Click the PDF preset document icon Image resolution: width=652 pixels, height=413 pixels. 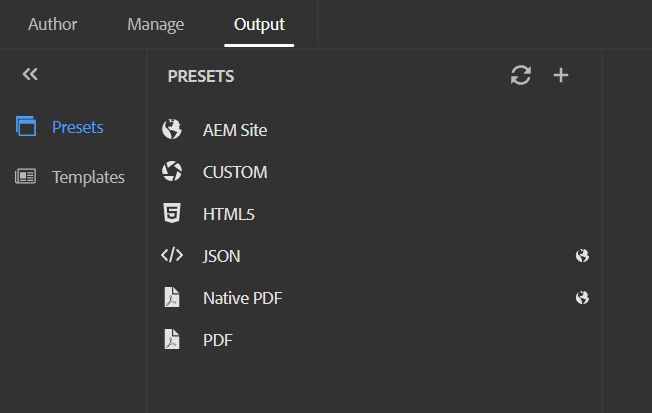point(172,339)
